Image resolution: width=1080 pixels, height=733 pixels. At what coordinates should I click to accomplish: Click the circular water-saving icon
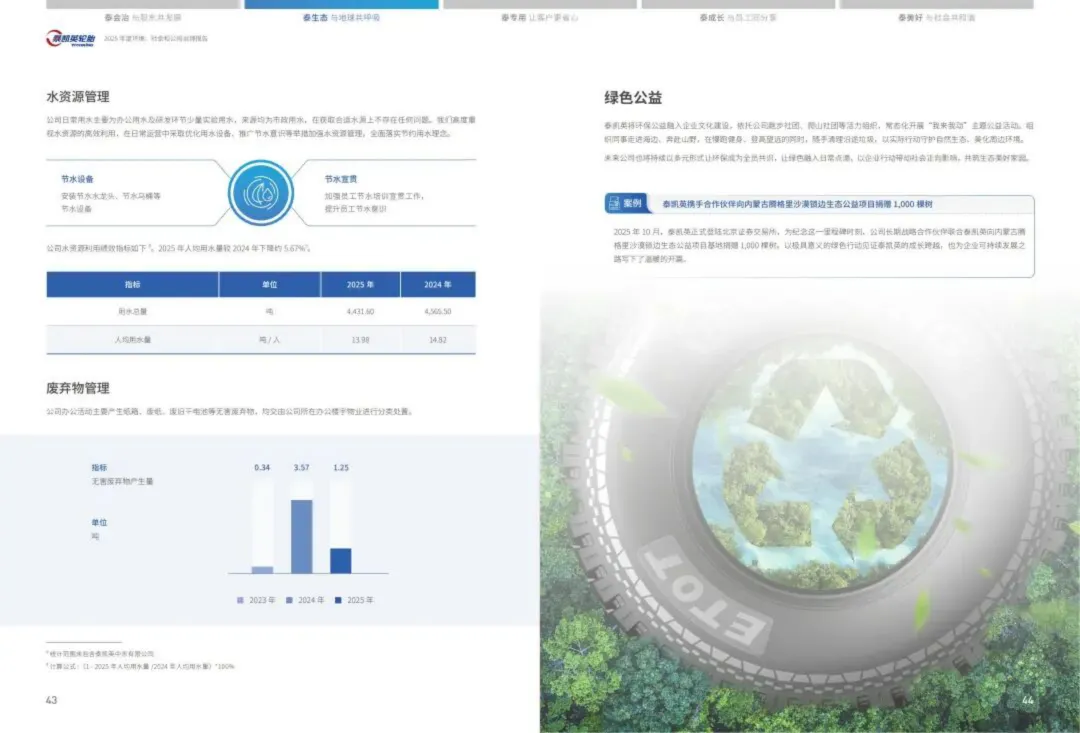click(261, 193)
